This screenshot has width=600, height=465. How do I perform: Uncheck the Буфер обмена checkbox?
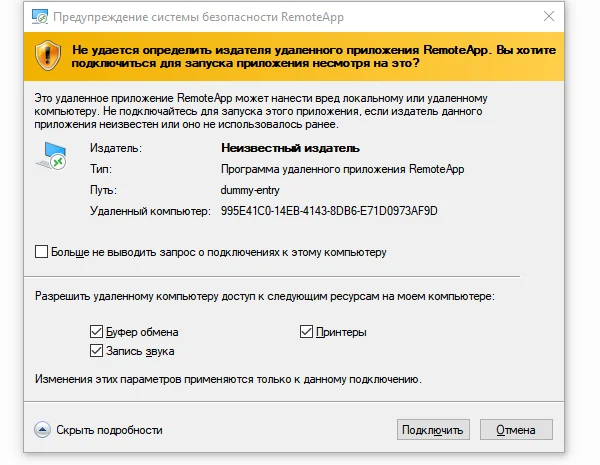(96, 332)
